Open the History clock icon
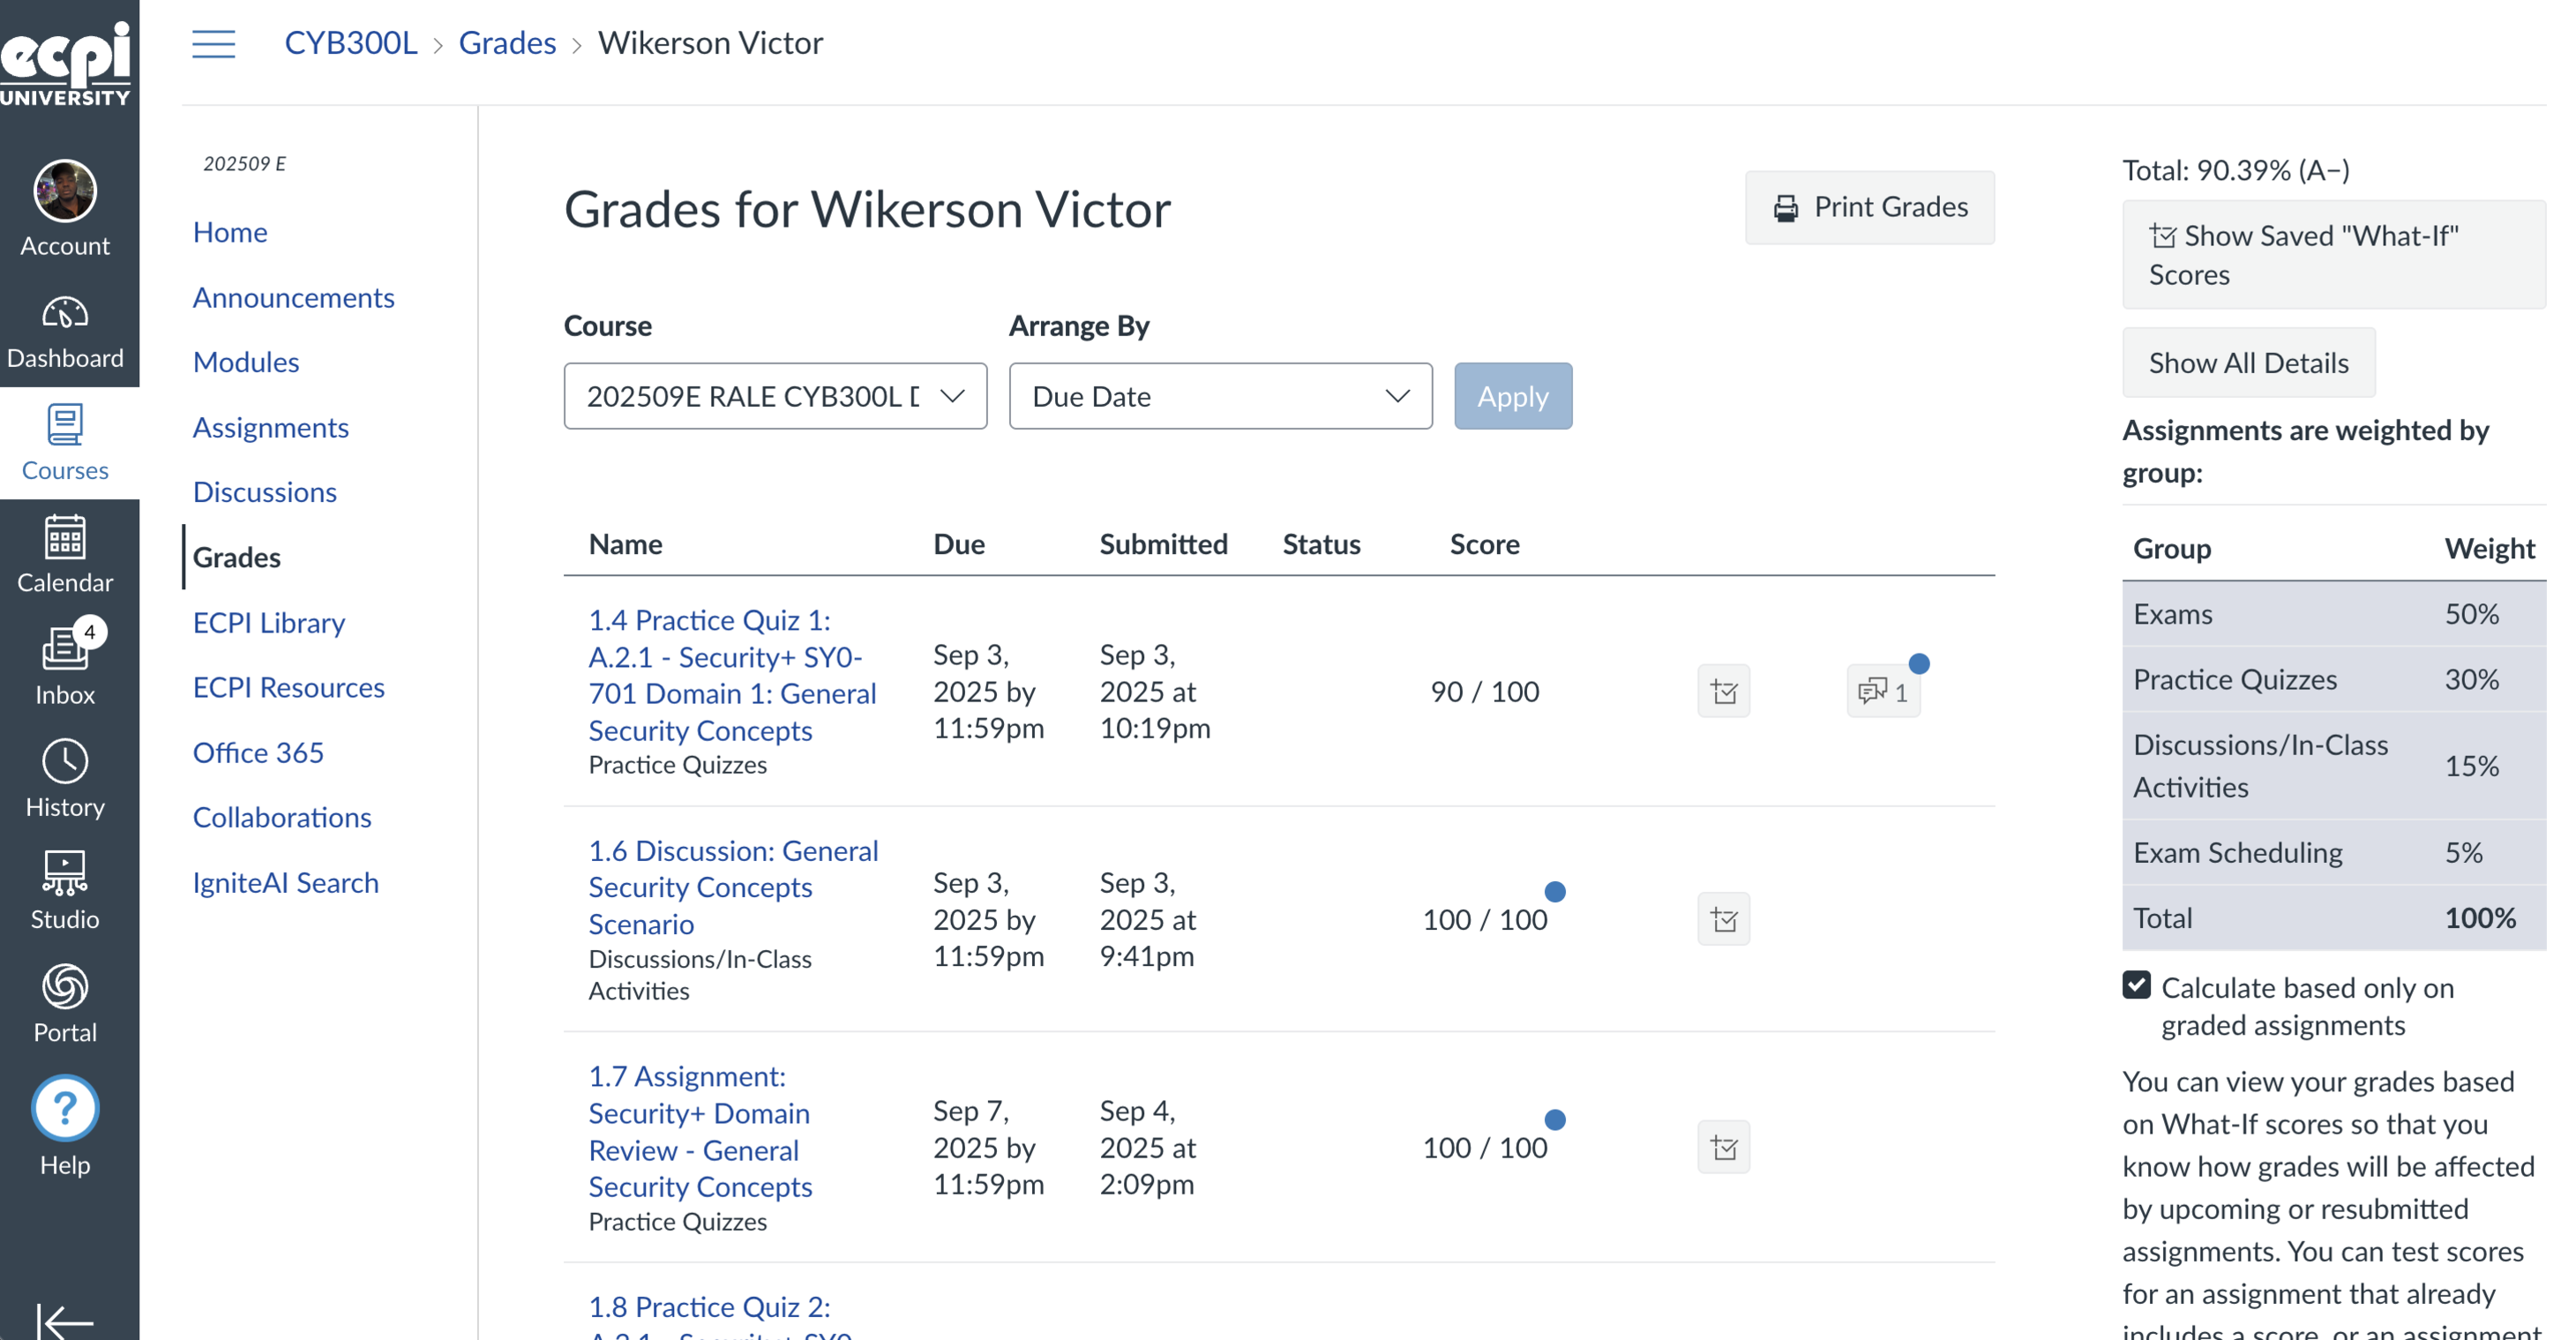The width and height of the screenshot is (2576, 1340). pyautogui.click(x=65, y=780)
